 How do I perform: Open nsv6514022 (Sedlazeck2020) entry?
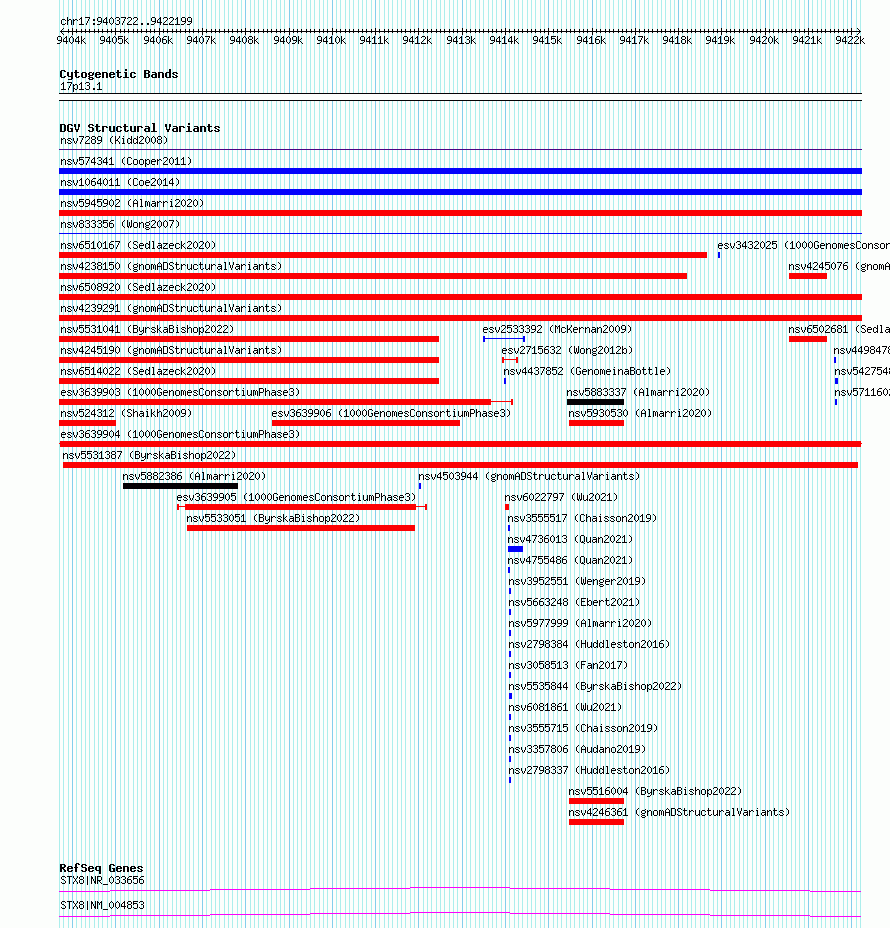tap(138, 371)
